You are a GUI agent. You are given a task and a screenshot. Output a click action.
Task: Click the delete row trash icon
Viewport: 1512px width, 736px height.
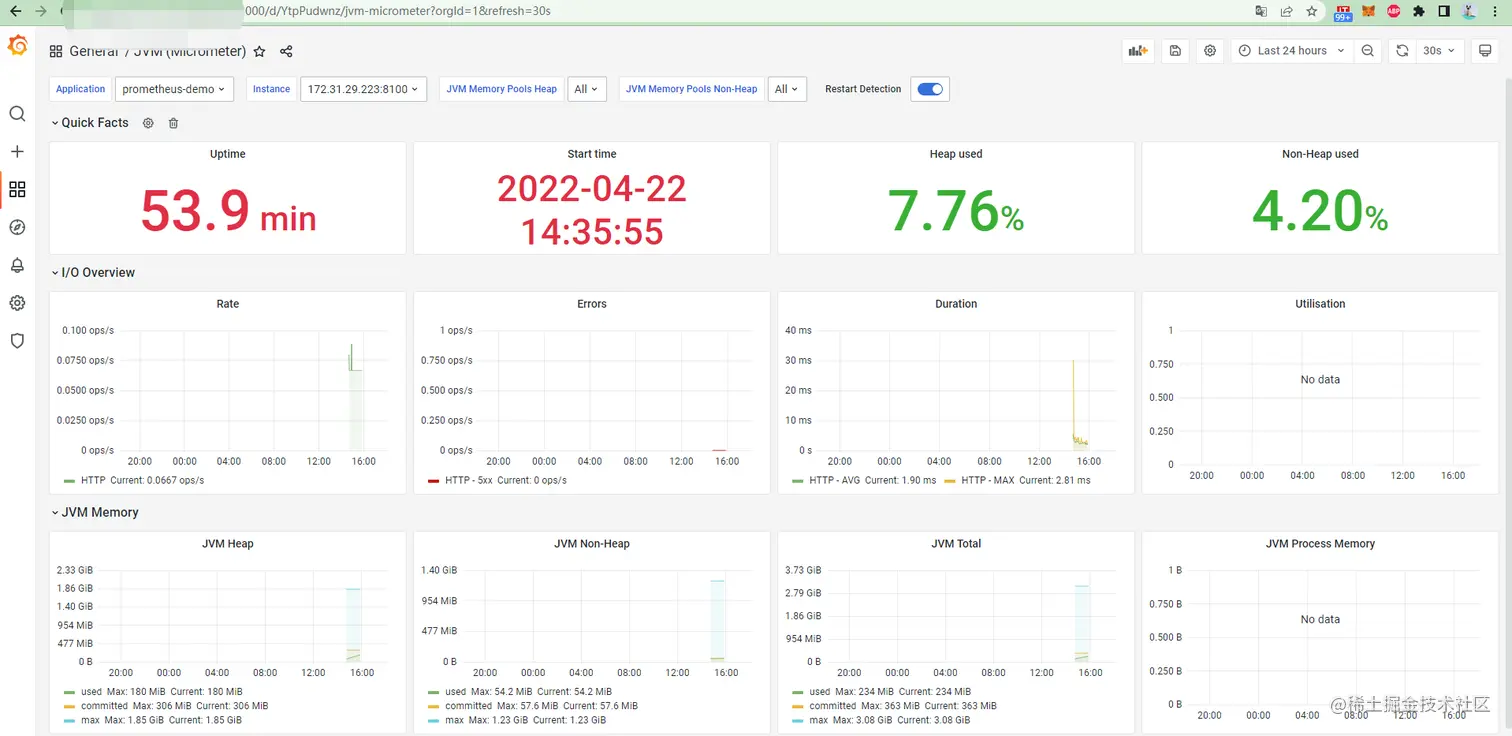[x=173, y=122]
